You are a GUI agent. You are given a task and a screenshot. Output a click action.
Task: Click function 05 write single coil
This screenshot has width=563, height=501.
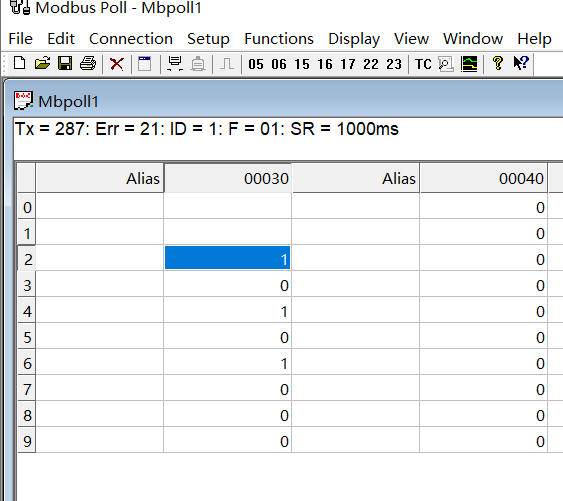[x=256, y=64]
